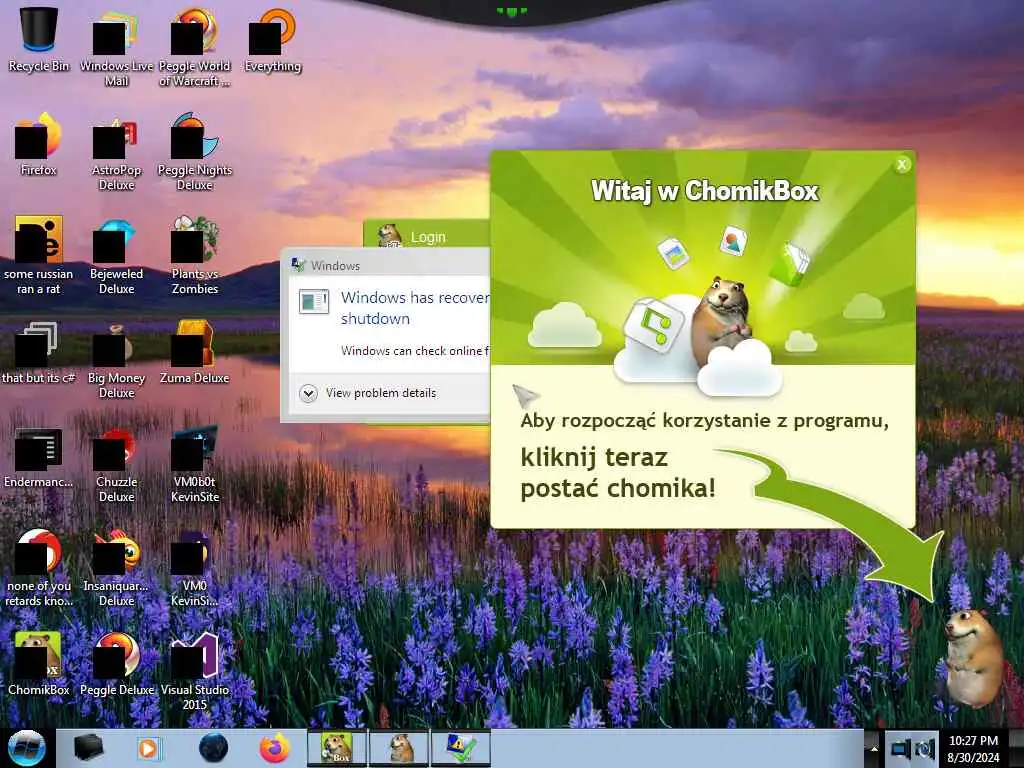Click the 'Witaj w ChomikBox' title text
This screenshot has height=768, width=1024.
pyautogui.click(x=705, y=191)
